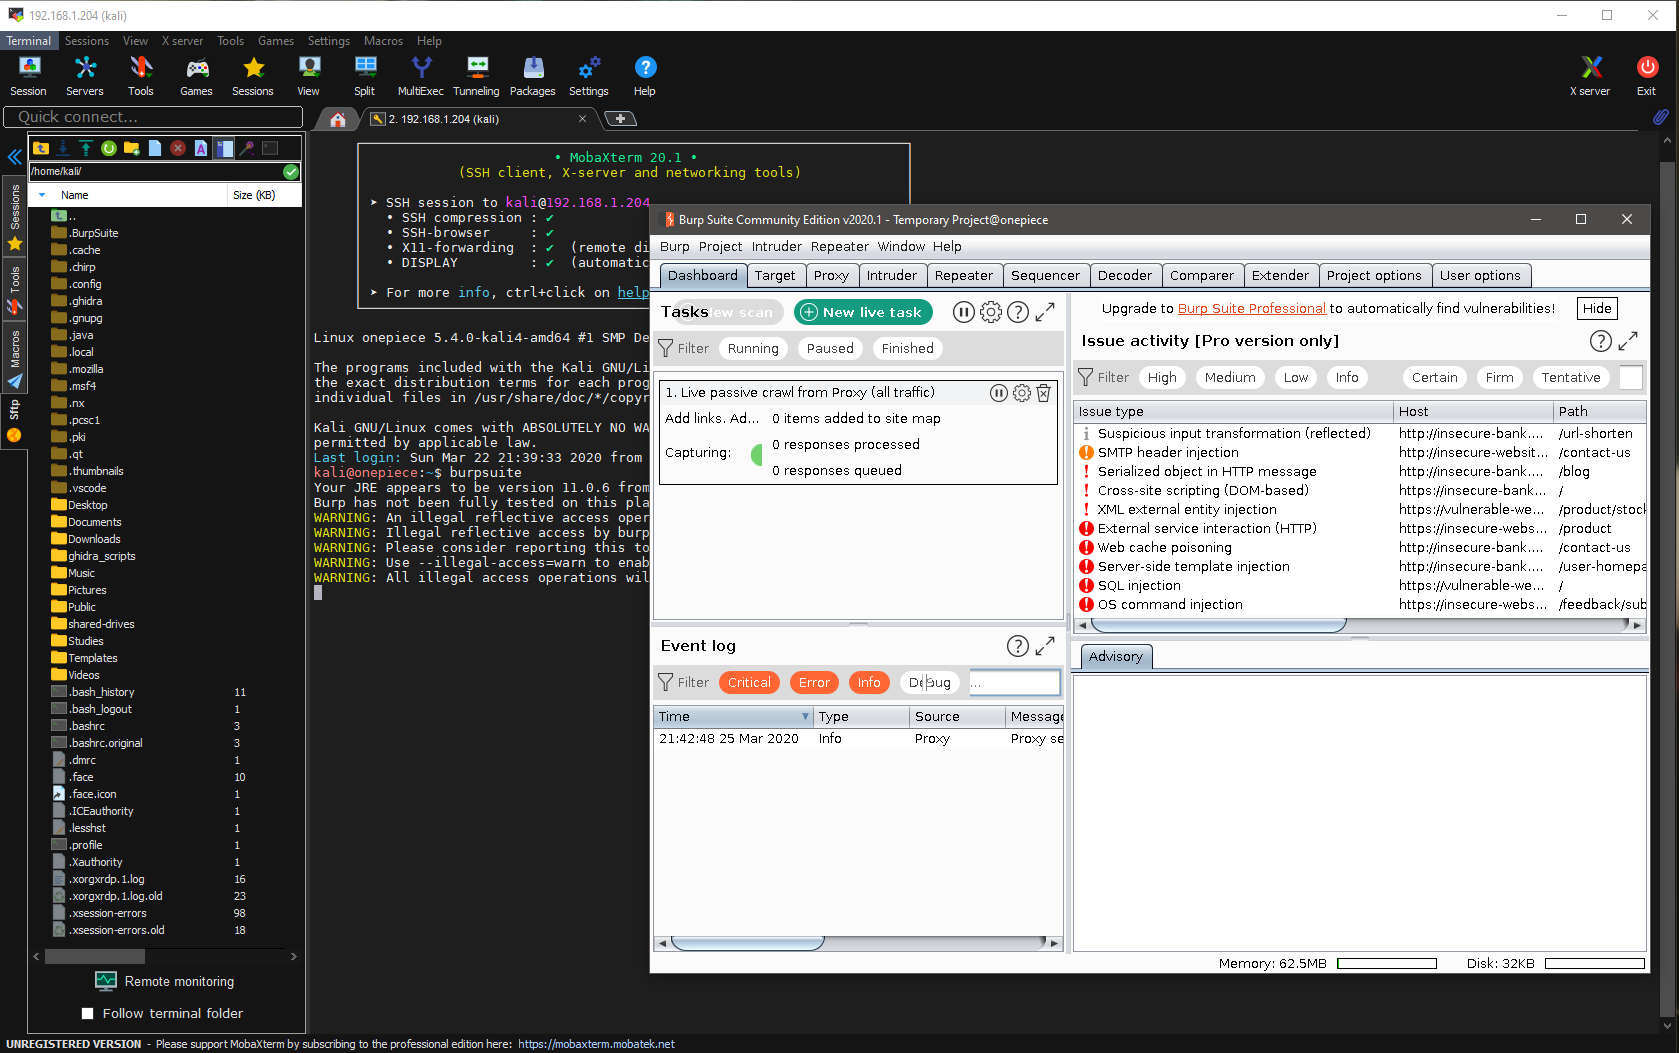Click SFTP magic wand icon
The width and height of the screenshot is (1679, 1053).
click(246, 148)
